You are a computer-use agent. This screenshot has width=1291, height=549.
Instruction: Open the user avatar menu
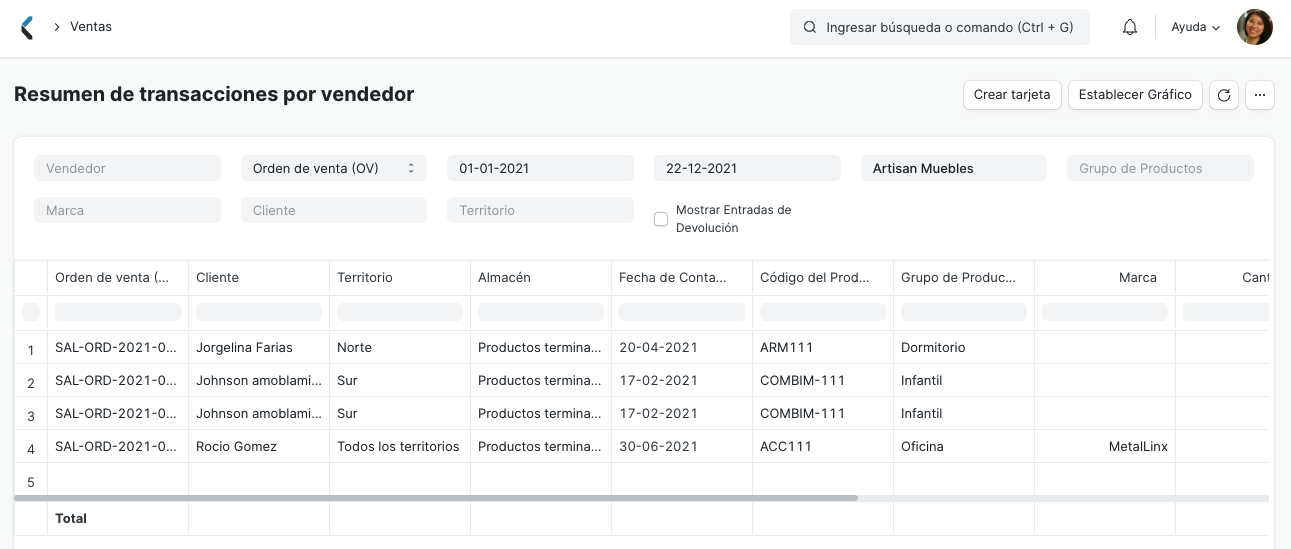click(x=1255, y=28)
